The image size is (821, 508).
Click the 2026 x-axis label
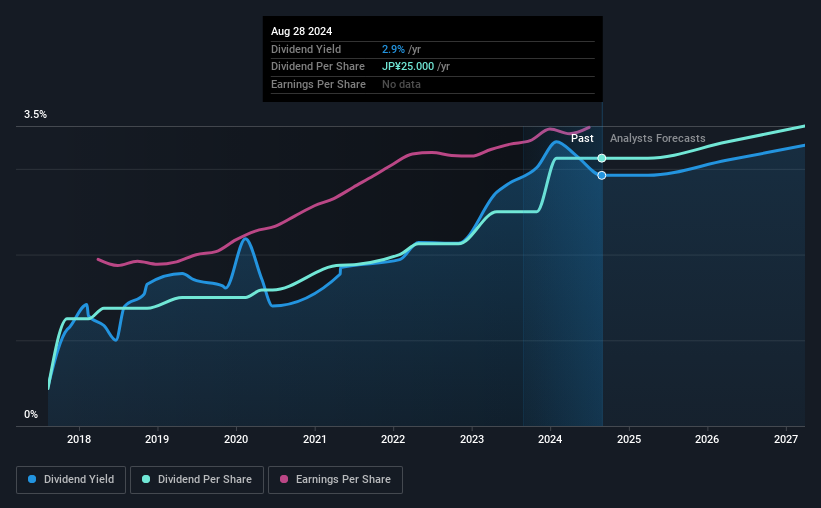707,439
